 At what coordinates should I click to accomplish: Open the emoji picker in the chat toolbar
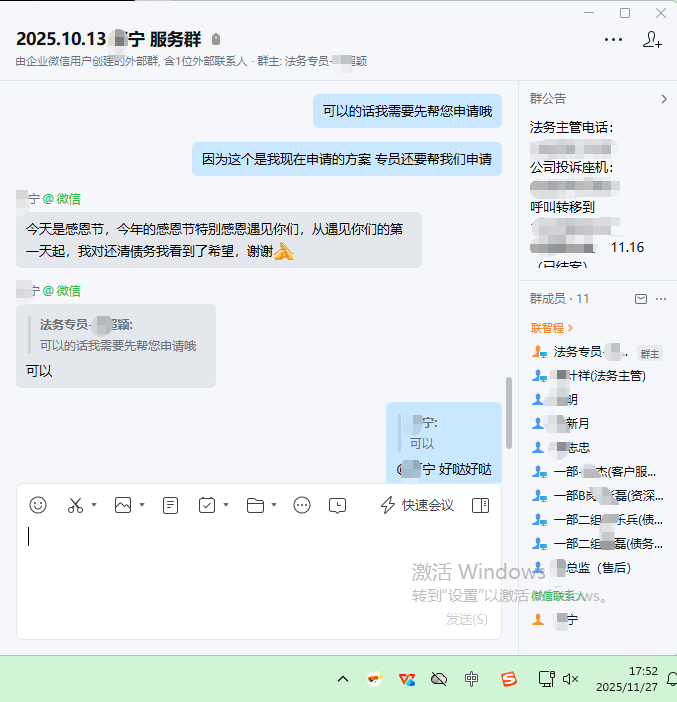click(x=38, y=505)
